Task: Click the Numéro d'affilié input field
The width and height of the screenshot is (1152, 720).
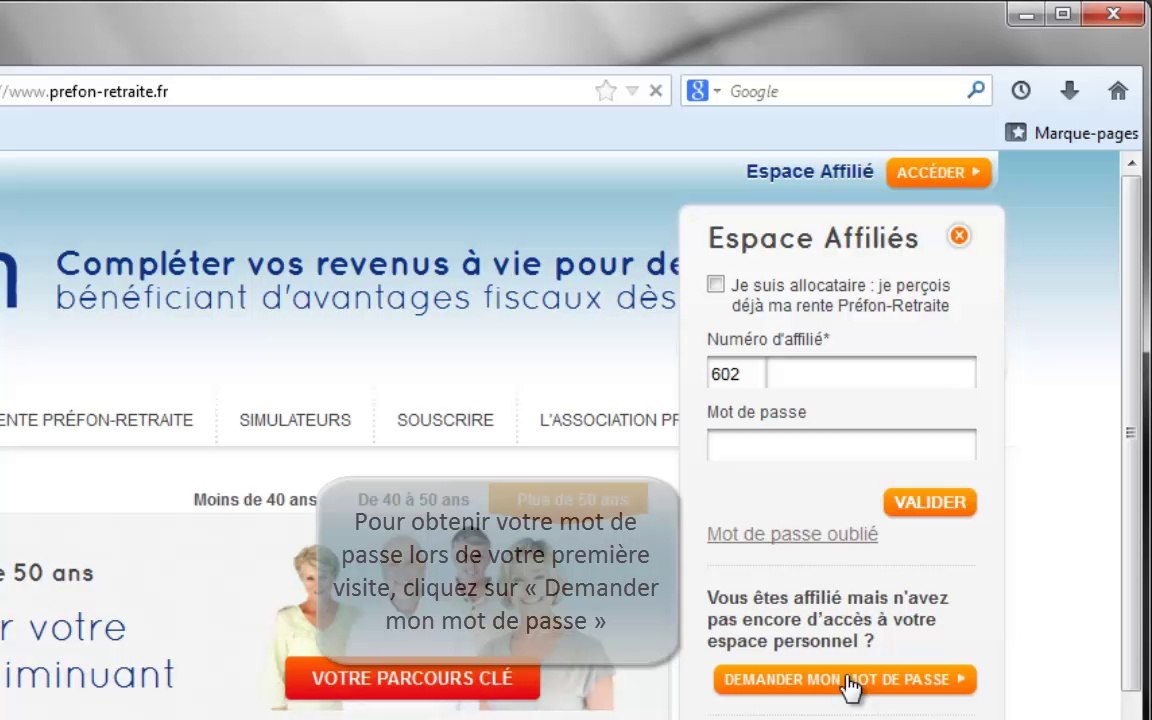Action: (x=871, y=373)
